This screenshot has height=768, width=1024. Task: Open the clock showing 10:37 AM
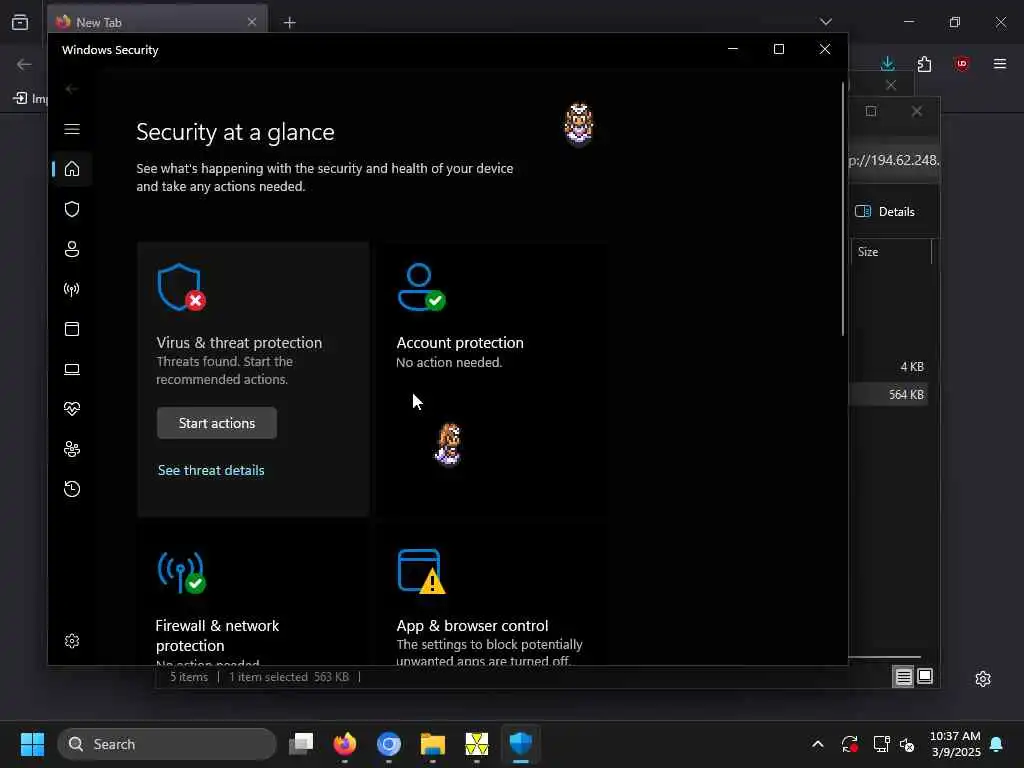(x=955, y=744)
